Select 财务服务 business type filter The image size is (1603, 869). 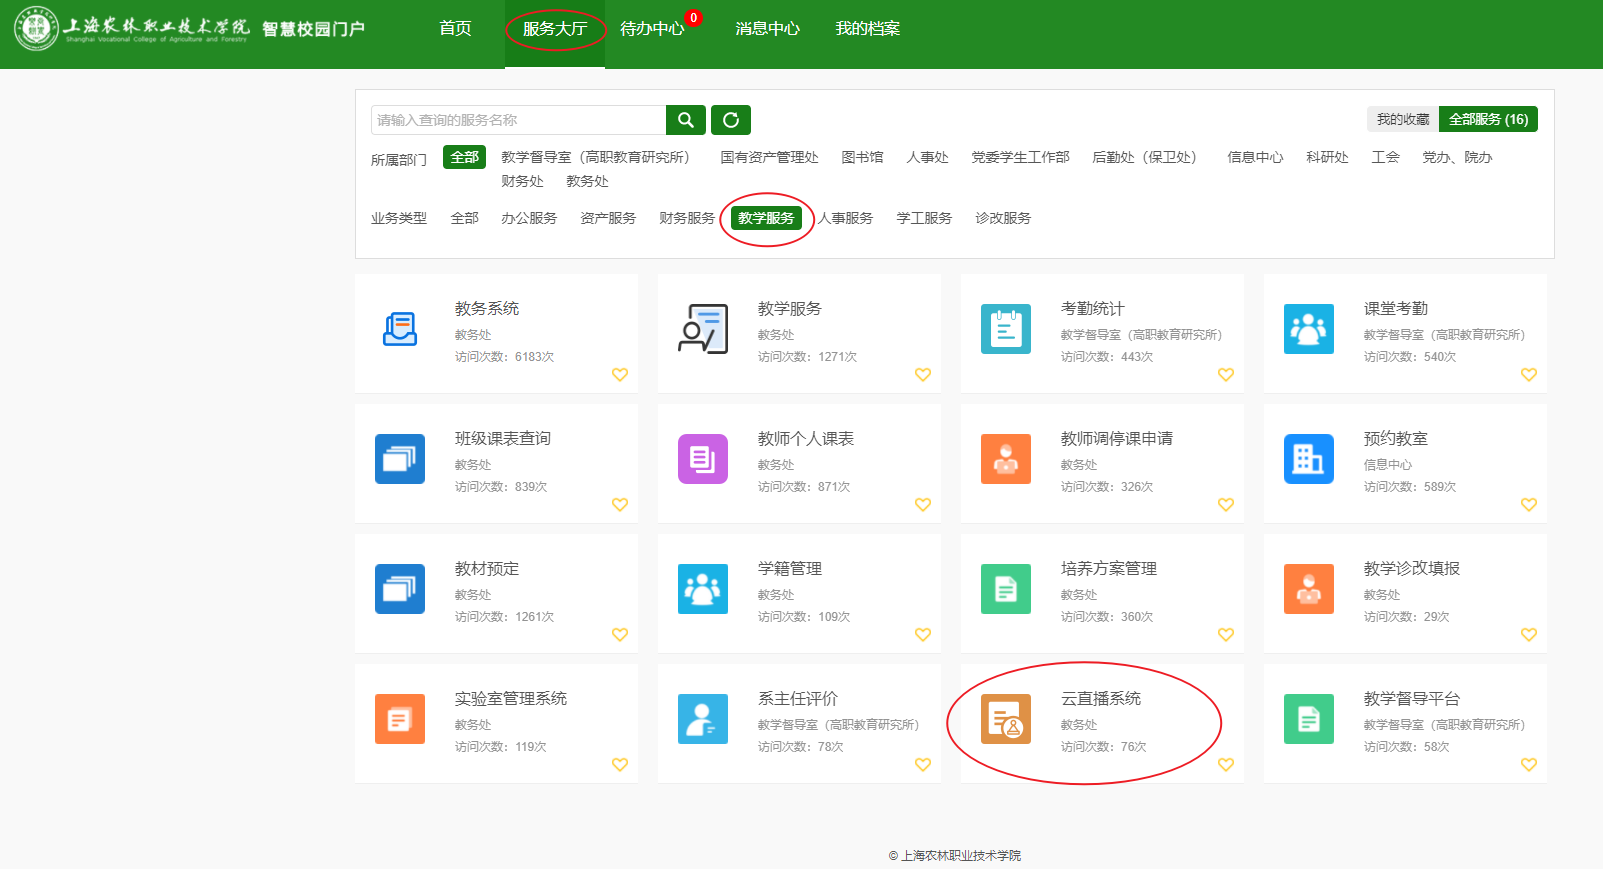pos(686,218)
